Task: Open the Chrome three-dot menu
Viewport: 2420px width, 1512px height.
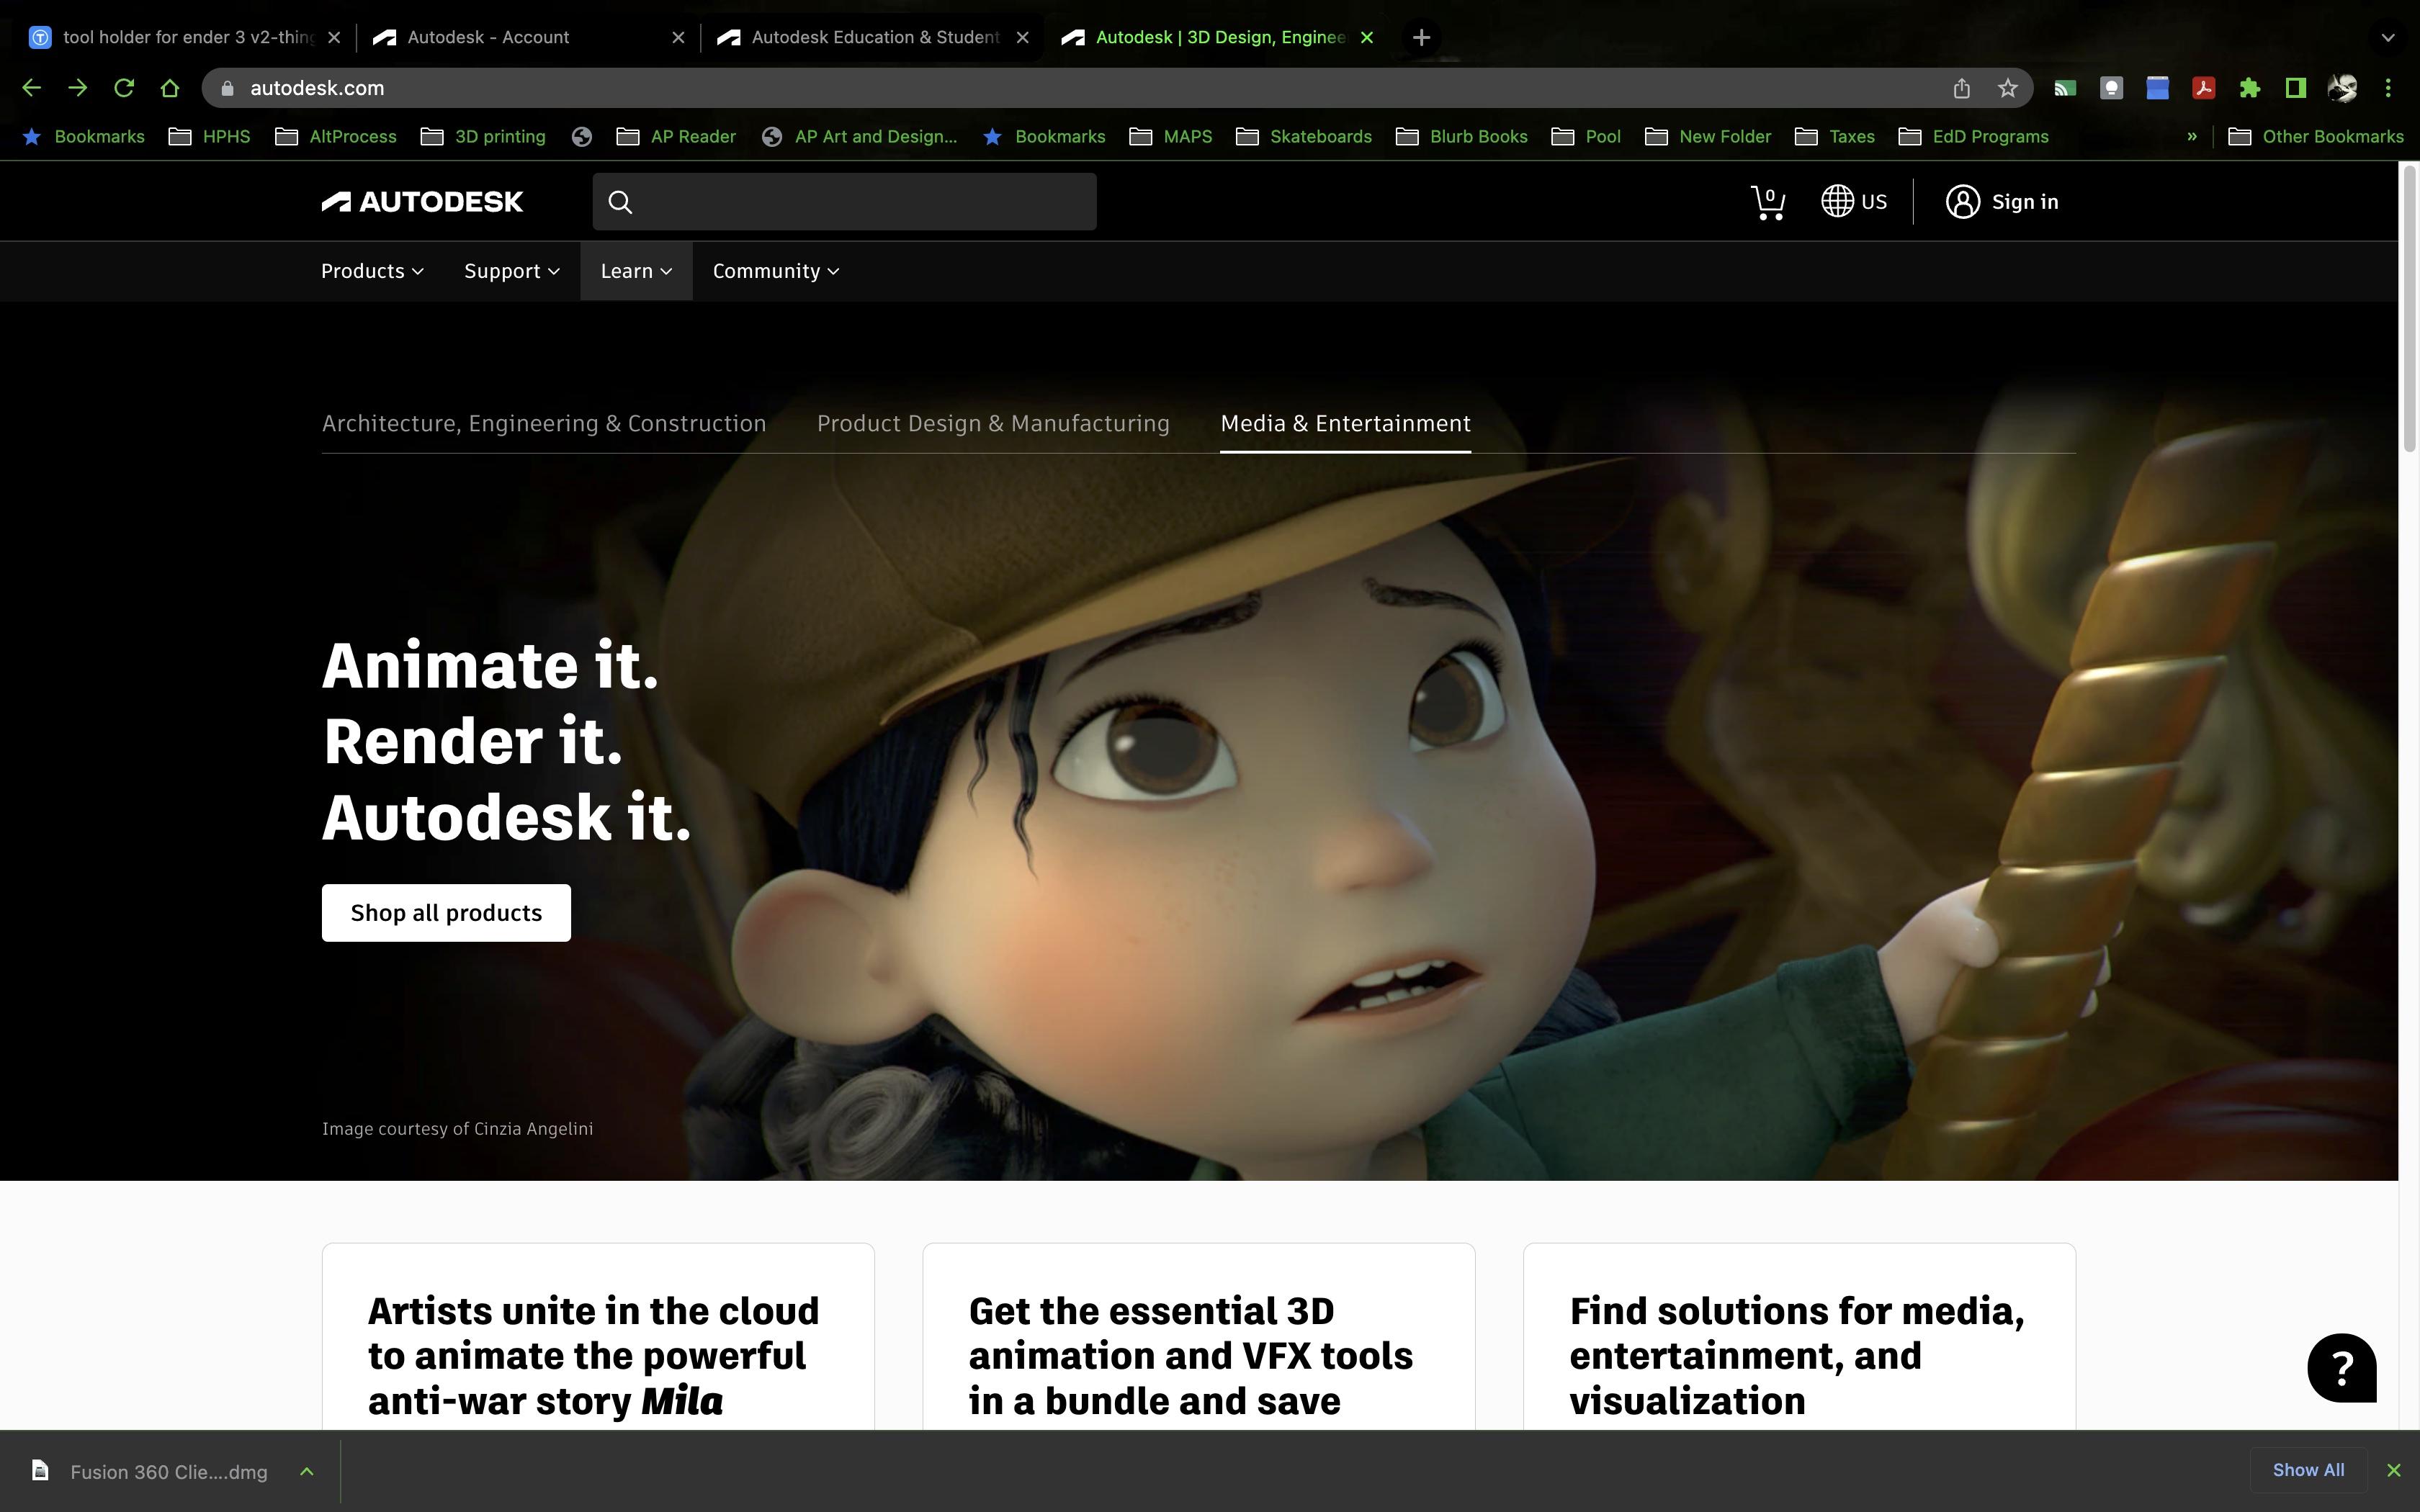Action: click(x=2388, y=88)
